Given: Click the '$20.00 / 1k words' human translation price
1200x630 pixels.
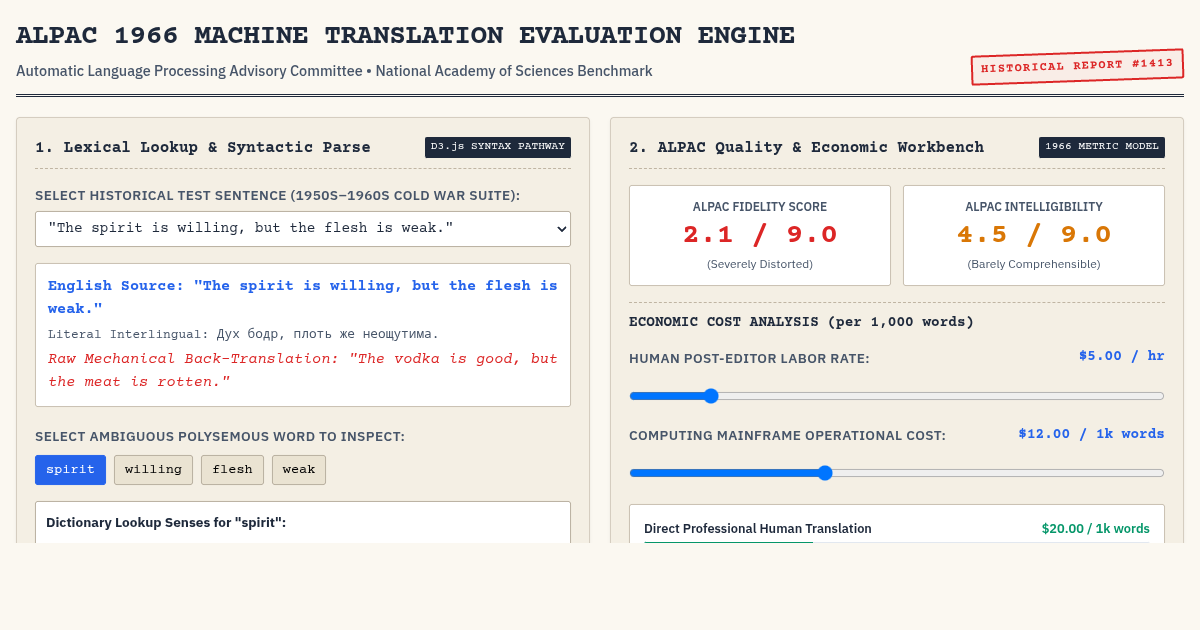Looking at the screenshot, I should [x=1096, y=529].
